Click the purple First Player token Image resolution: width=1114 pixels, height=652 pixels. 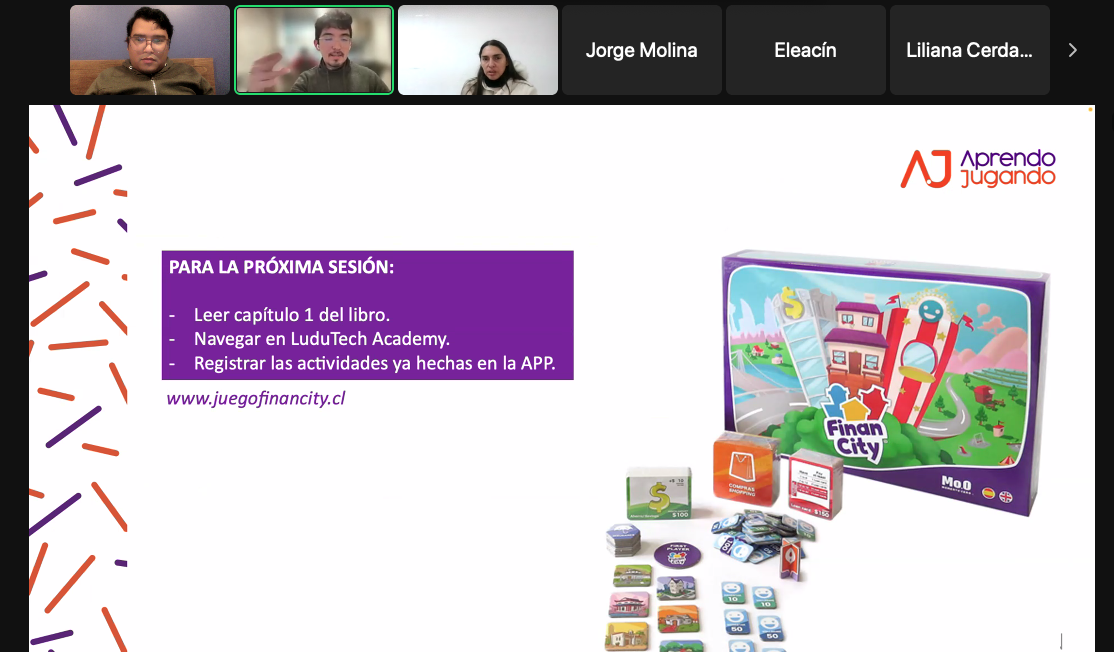678,554
